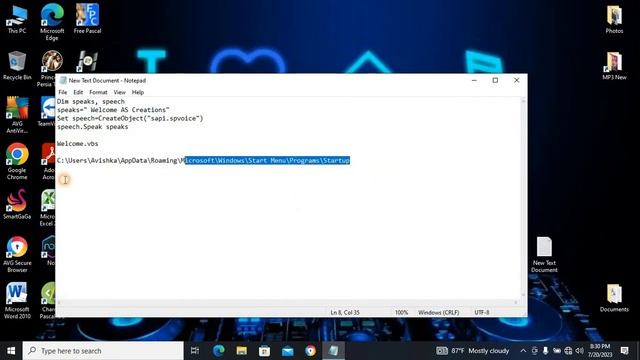
Task: Click the network tray icon
Action: pyautogui.click(x=568, y=351)
